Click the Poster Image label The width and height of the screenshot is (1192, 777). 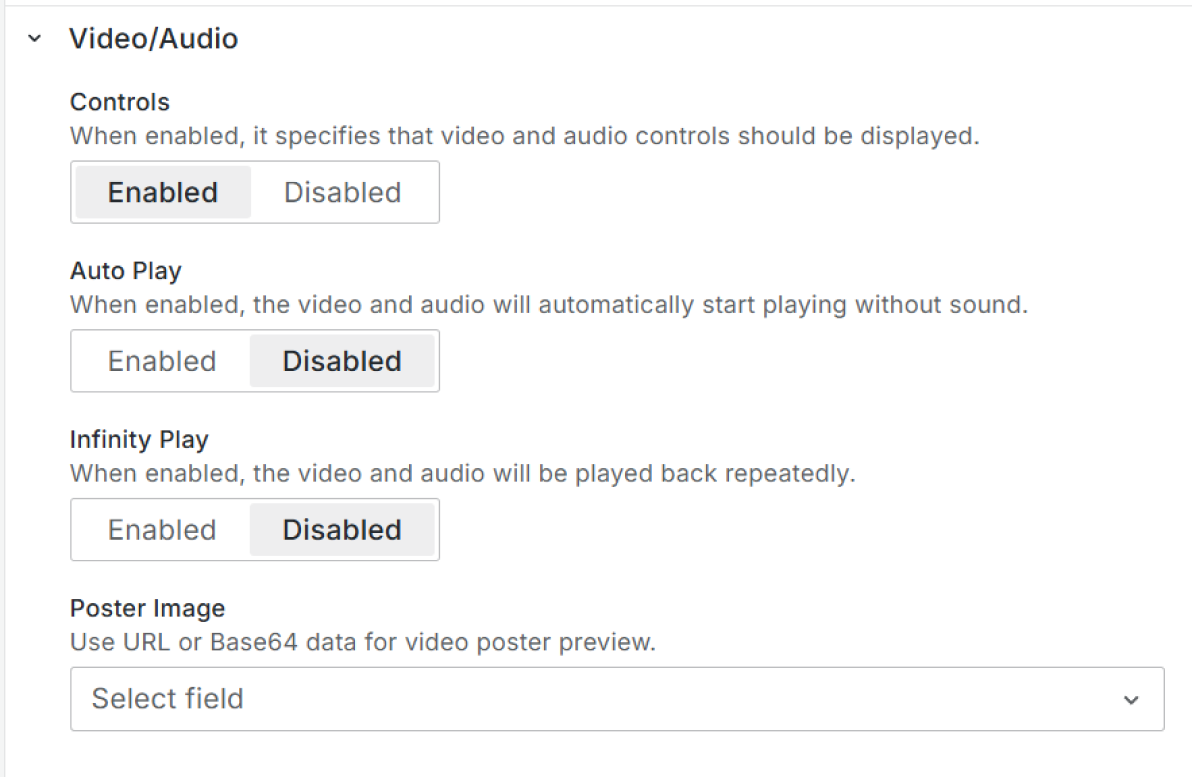click(147, 608)
